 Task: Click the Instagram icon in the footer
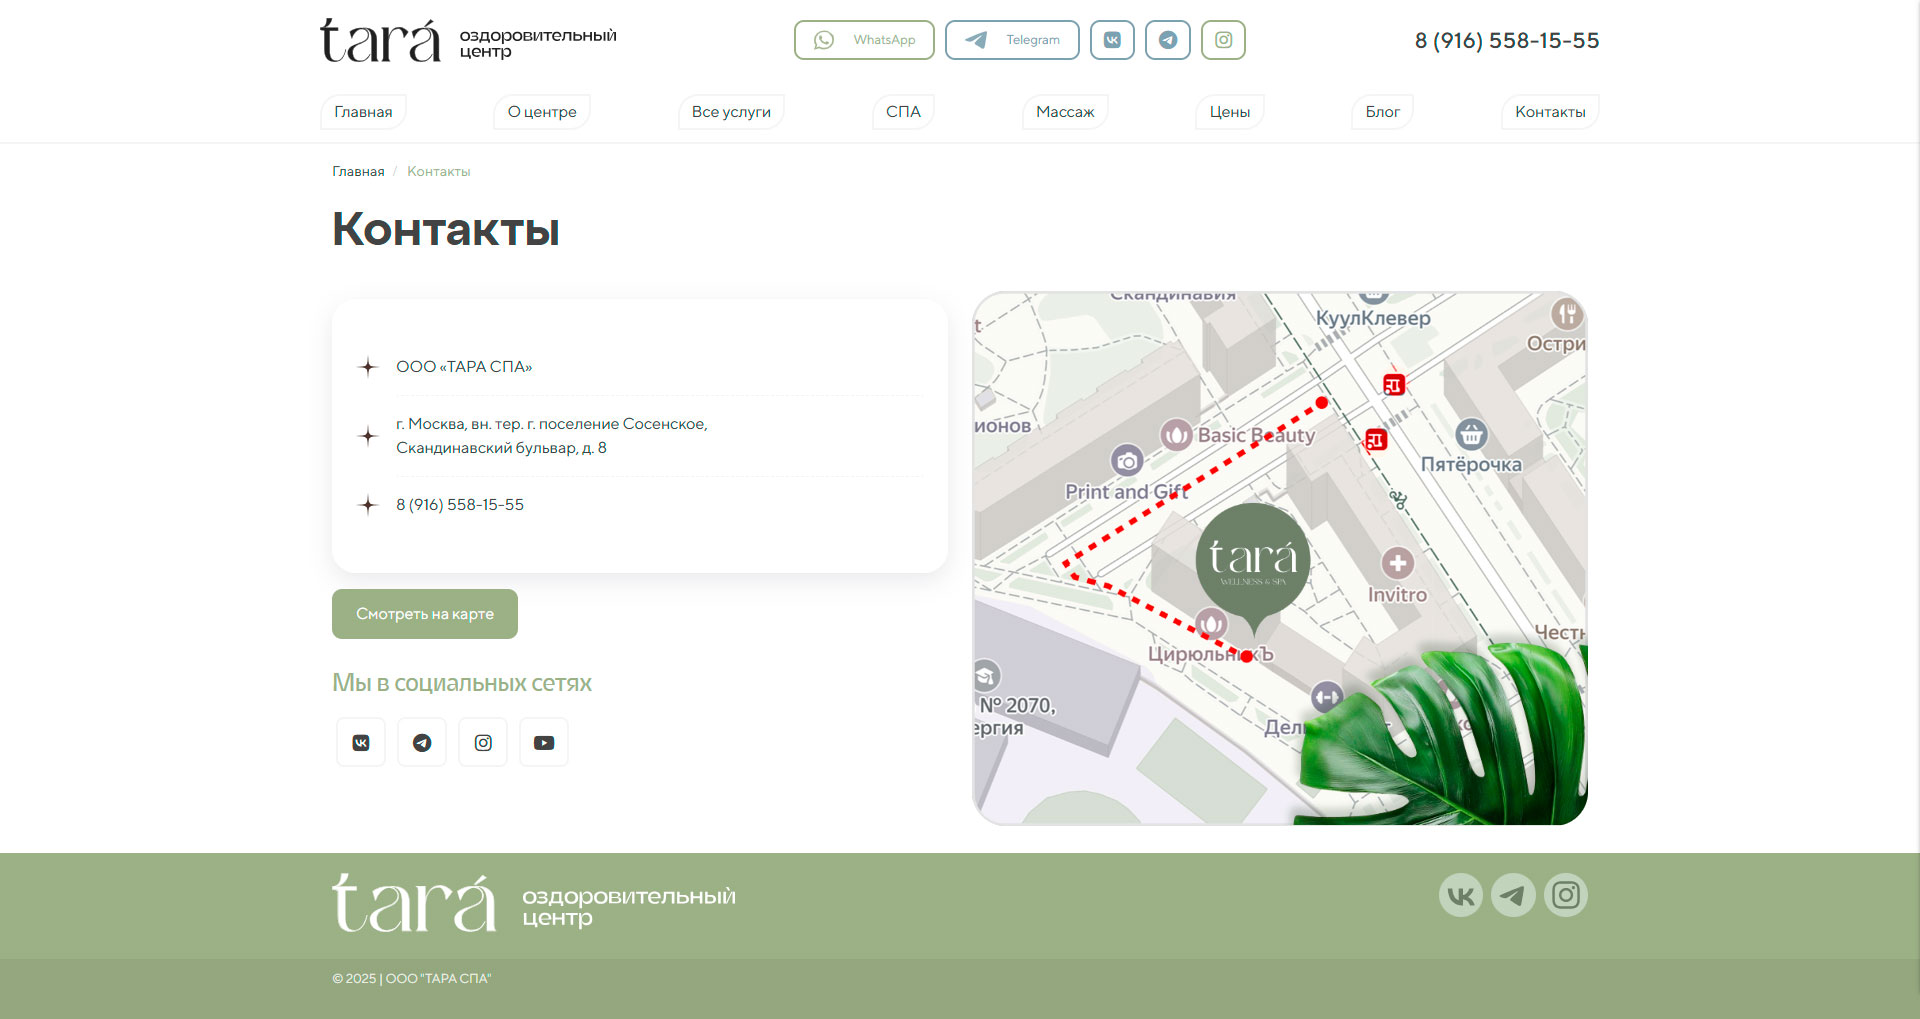tap(1566, 895)
